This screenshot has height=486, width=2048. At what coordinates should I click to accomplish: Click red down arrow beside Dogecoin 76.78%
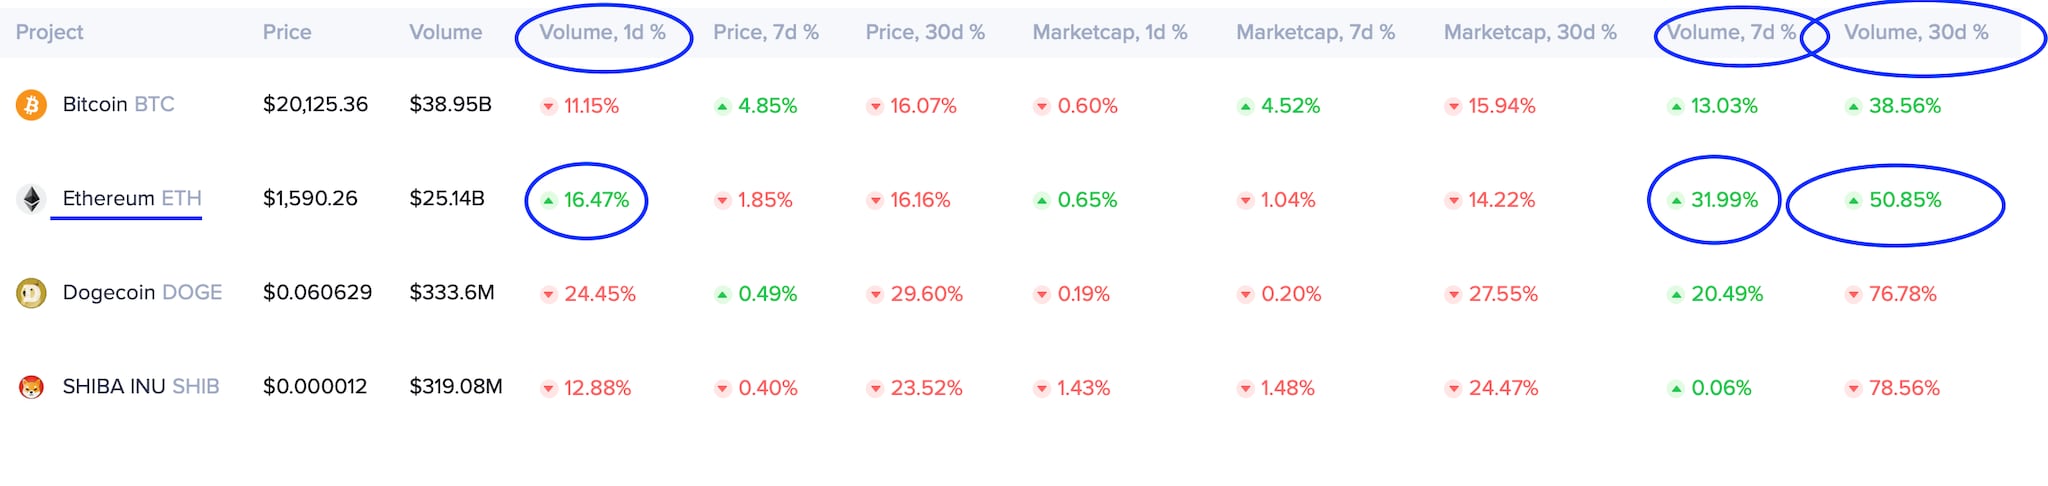pos(1853,294)
